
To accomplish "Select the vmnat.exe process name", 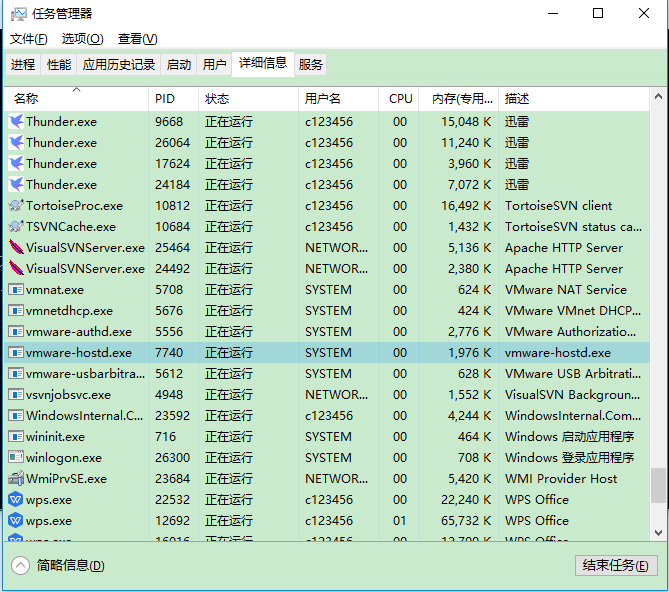I will point(55,290).
